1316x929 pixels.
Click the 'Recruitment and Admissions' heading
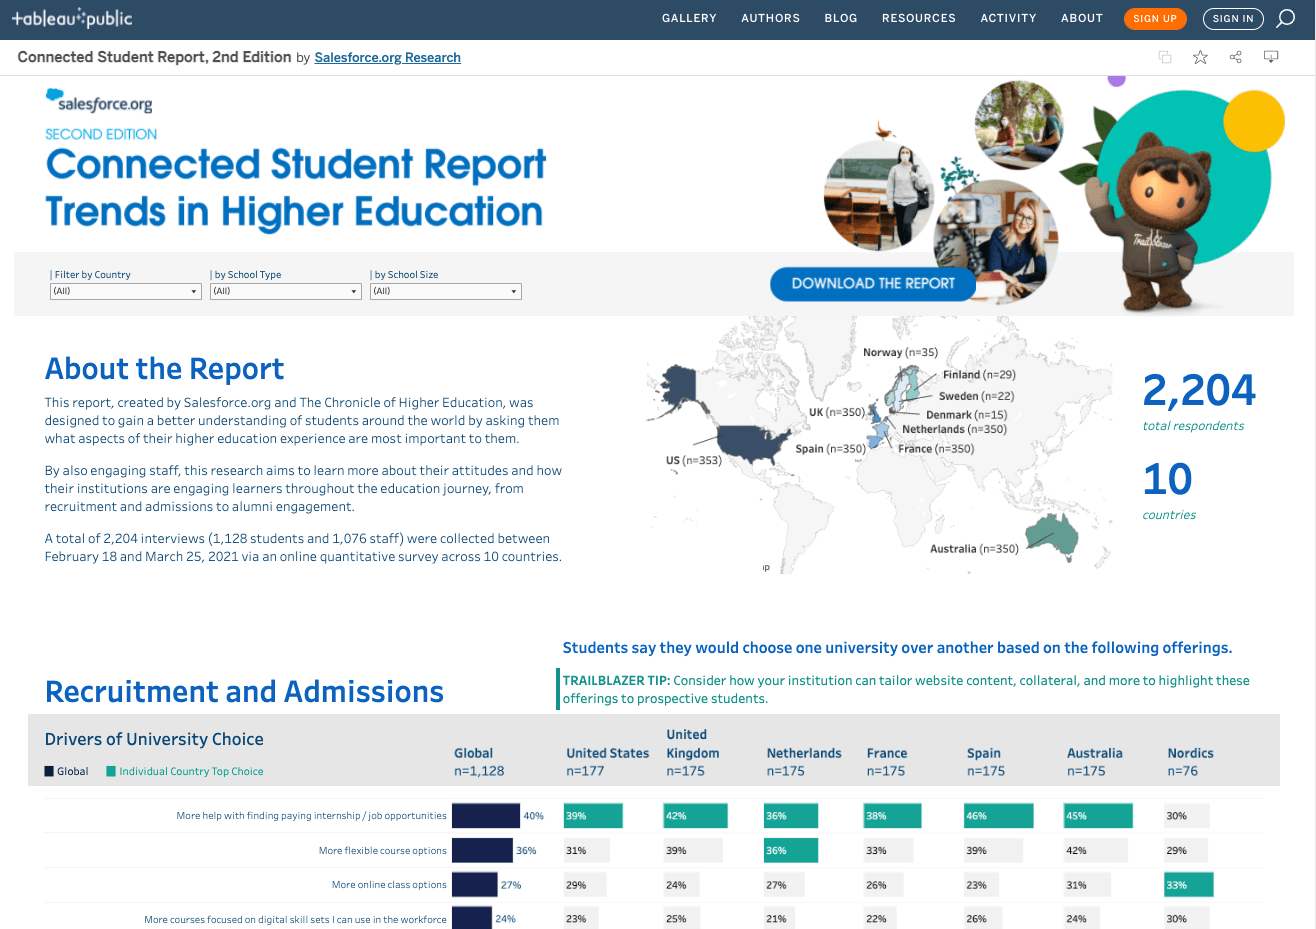click(244, 692)
